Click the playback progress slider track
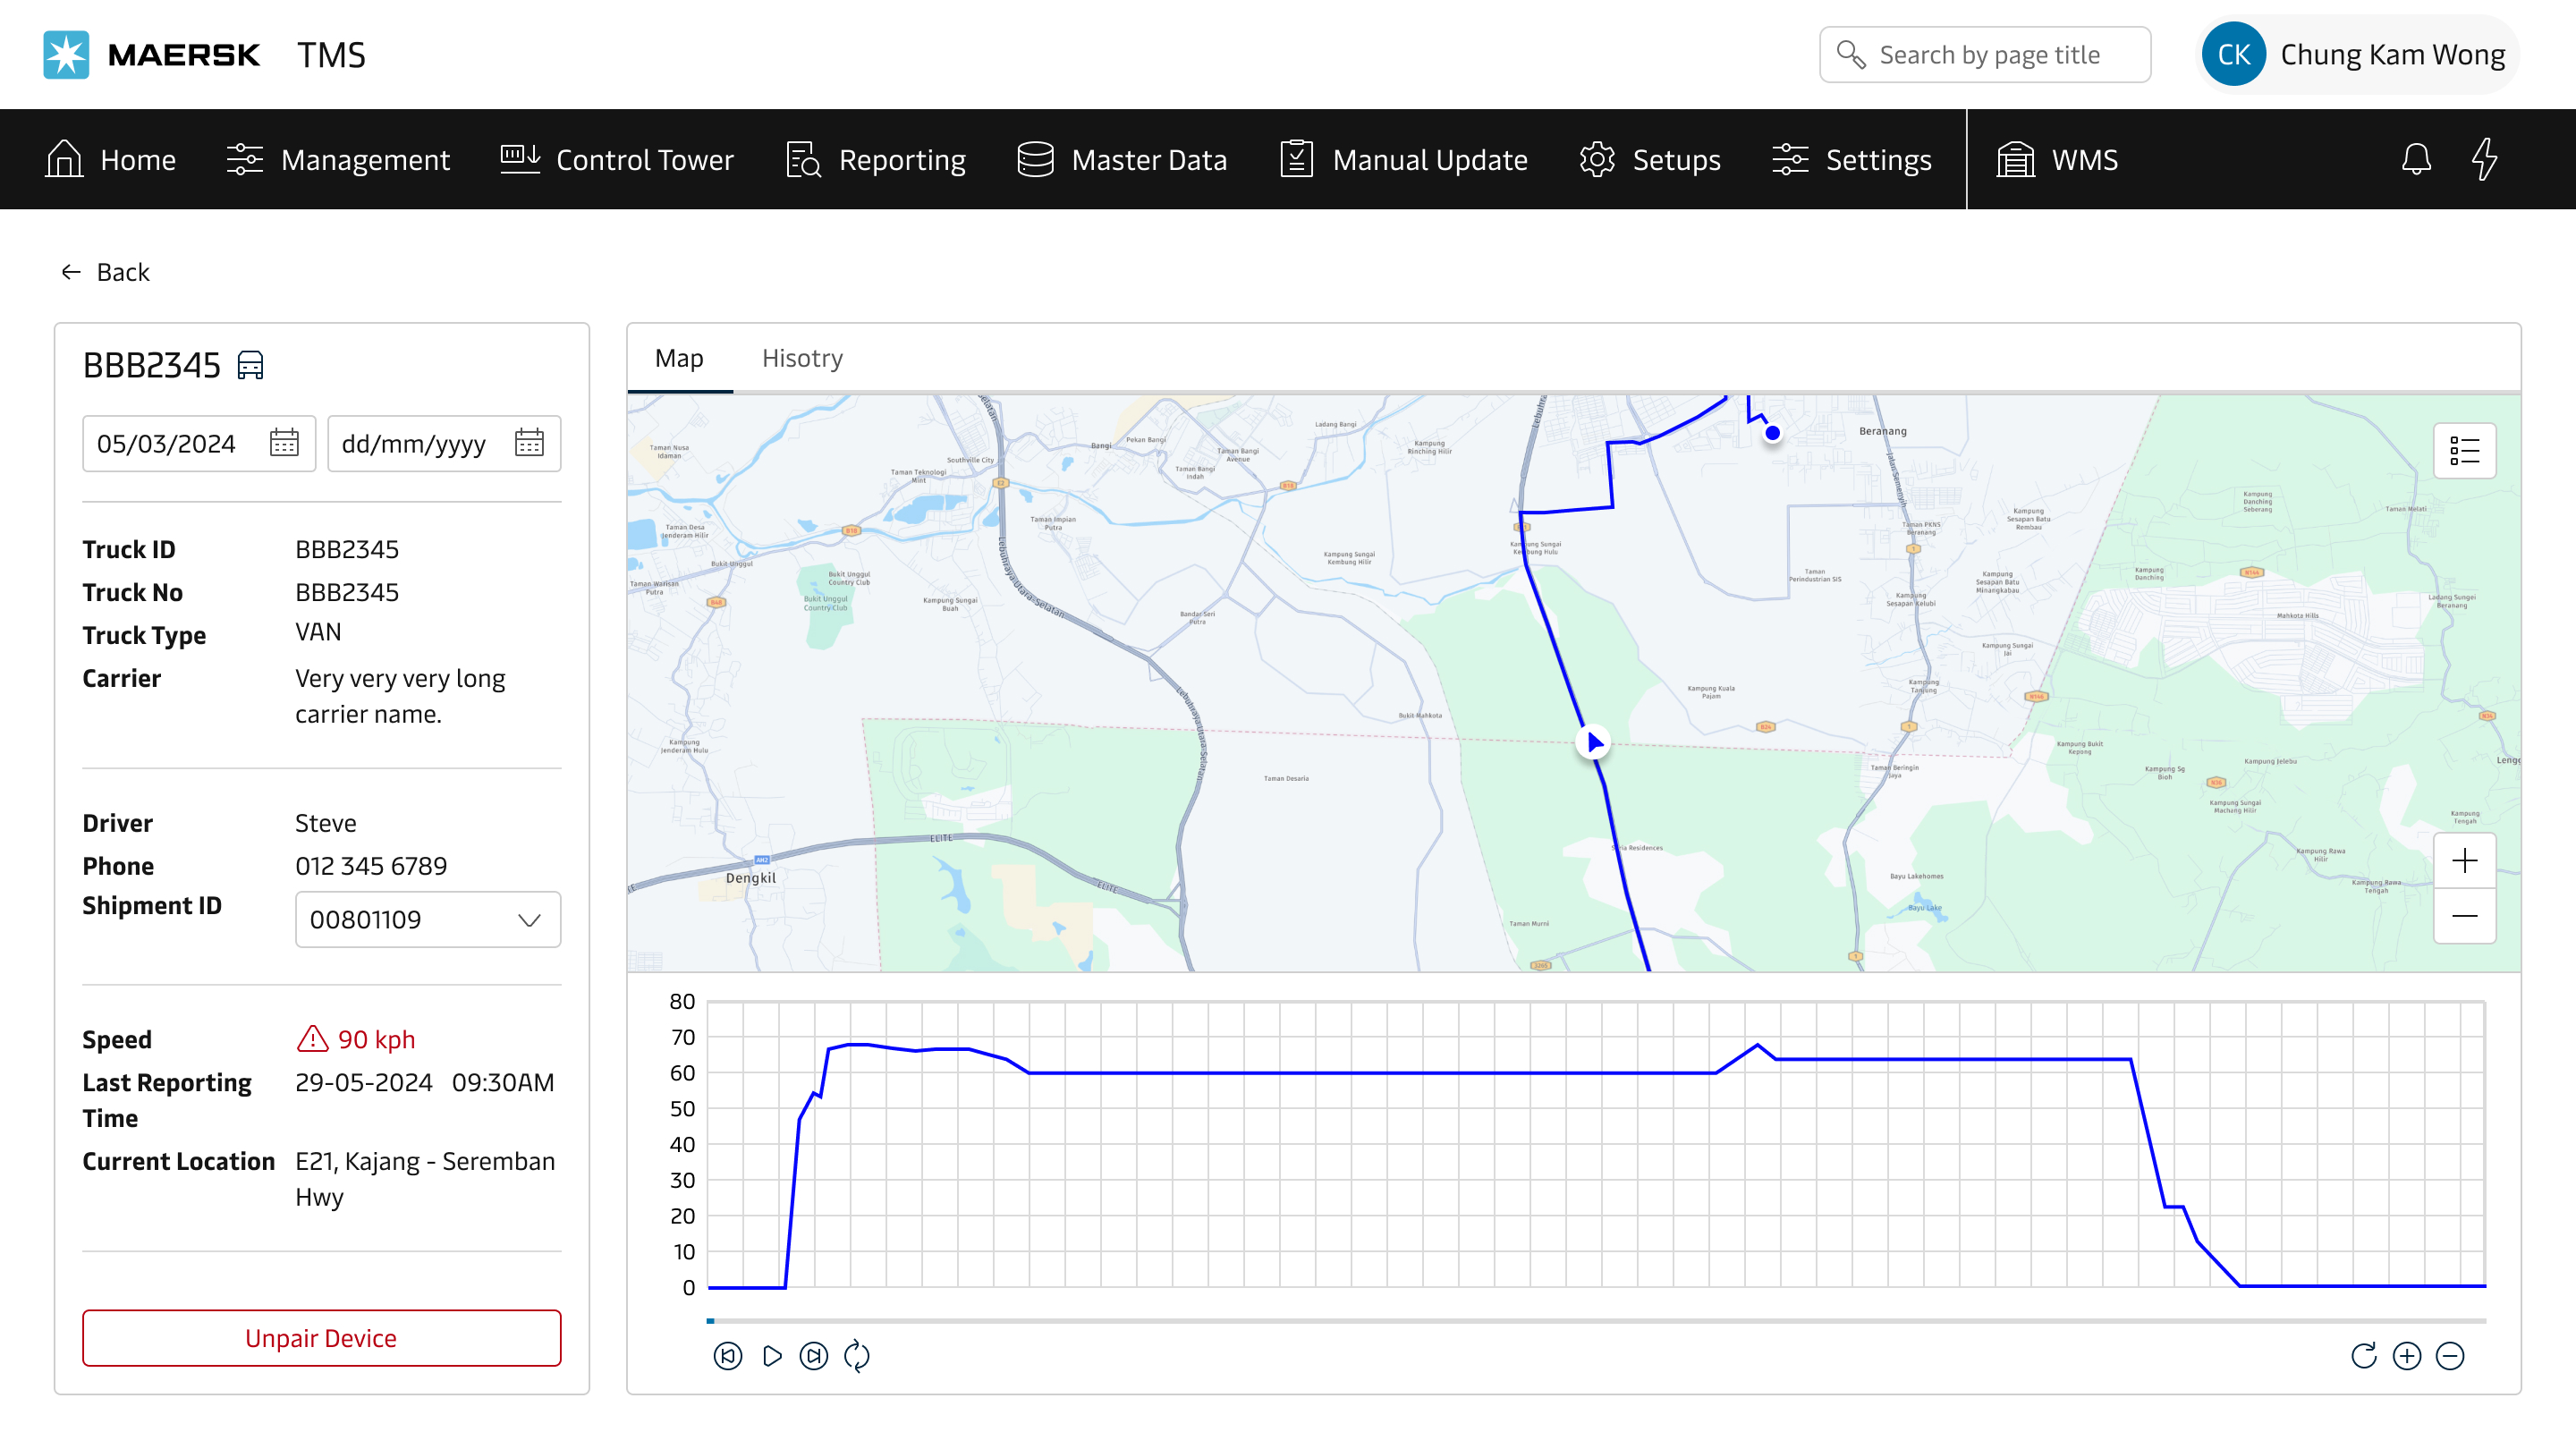Image resolution: width=2576 pixels, height=1449 pixels. [x=1596, y=1321]
